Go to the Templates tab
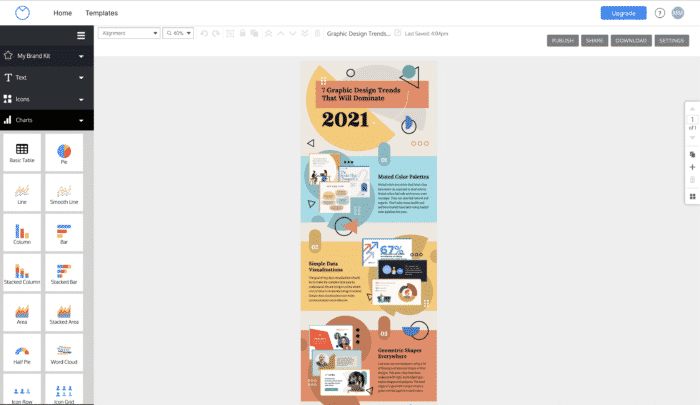Screen dimensions: 700x405 (101, 13)
